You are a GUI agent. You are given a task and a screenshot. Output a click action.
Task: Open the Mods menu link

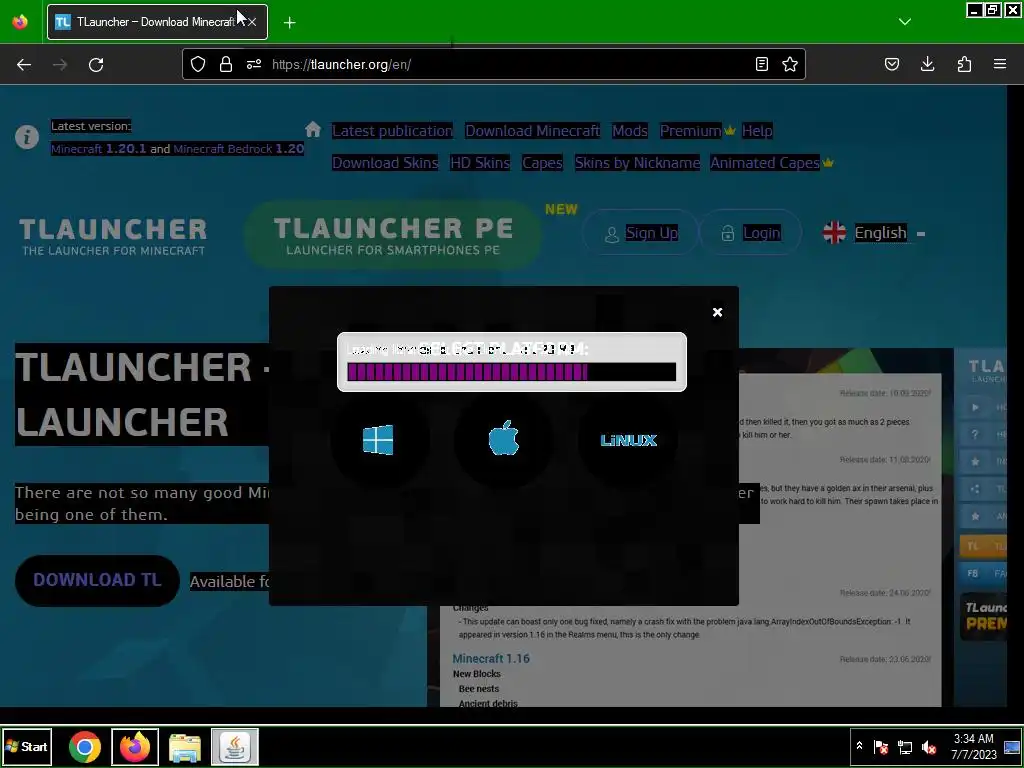coord(630,131)
